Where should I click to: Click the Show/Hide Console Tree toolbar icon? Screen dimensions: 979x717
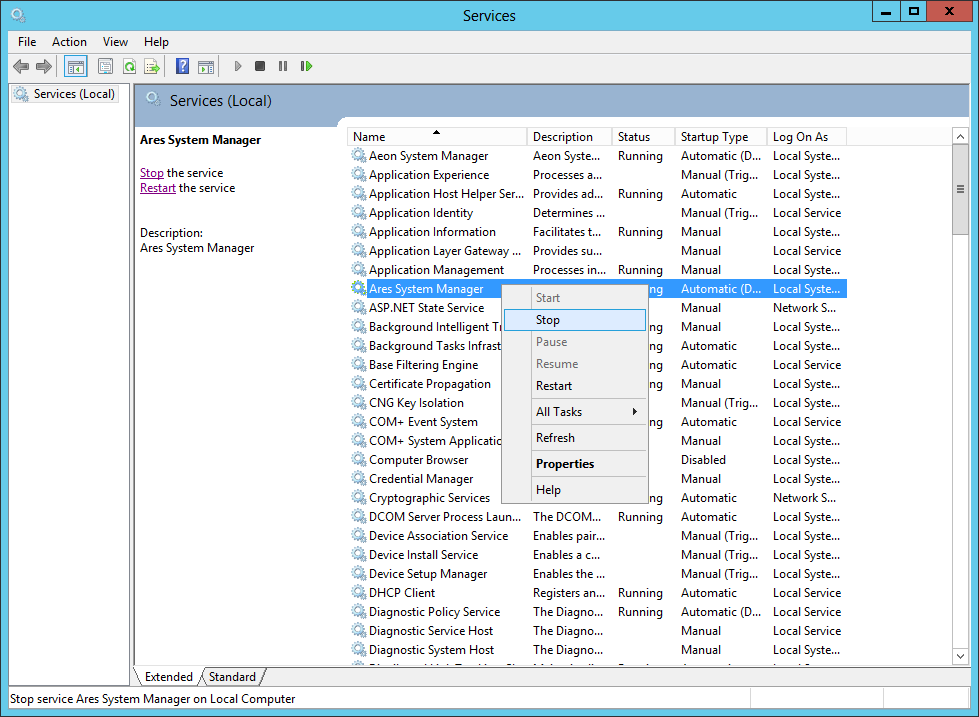point(76,66)
